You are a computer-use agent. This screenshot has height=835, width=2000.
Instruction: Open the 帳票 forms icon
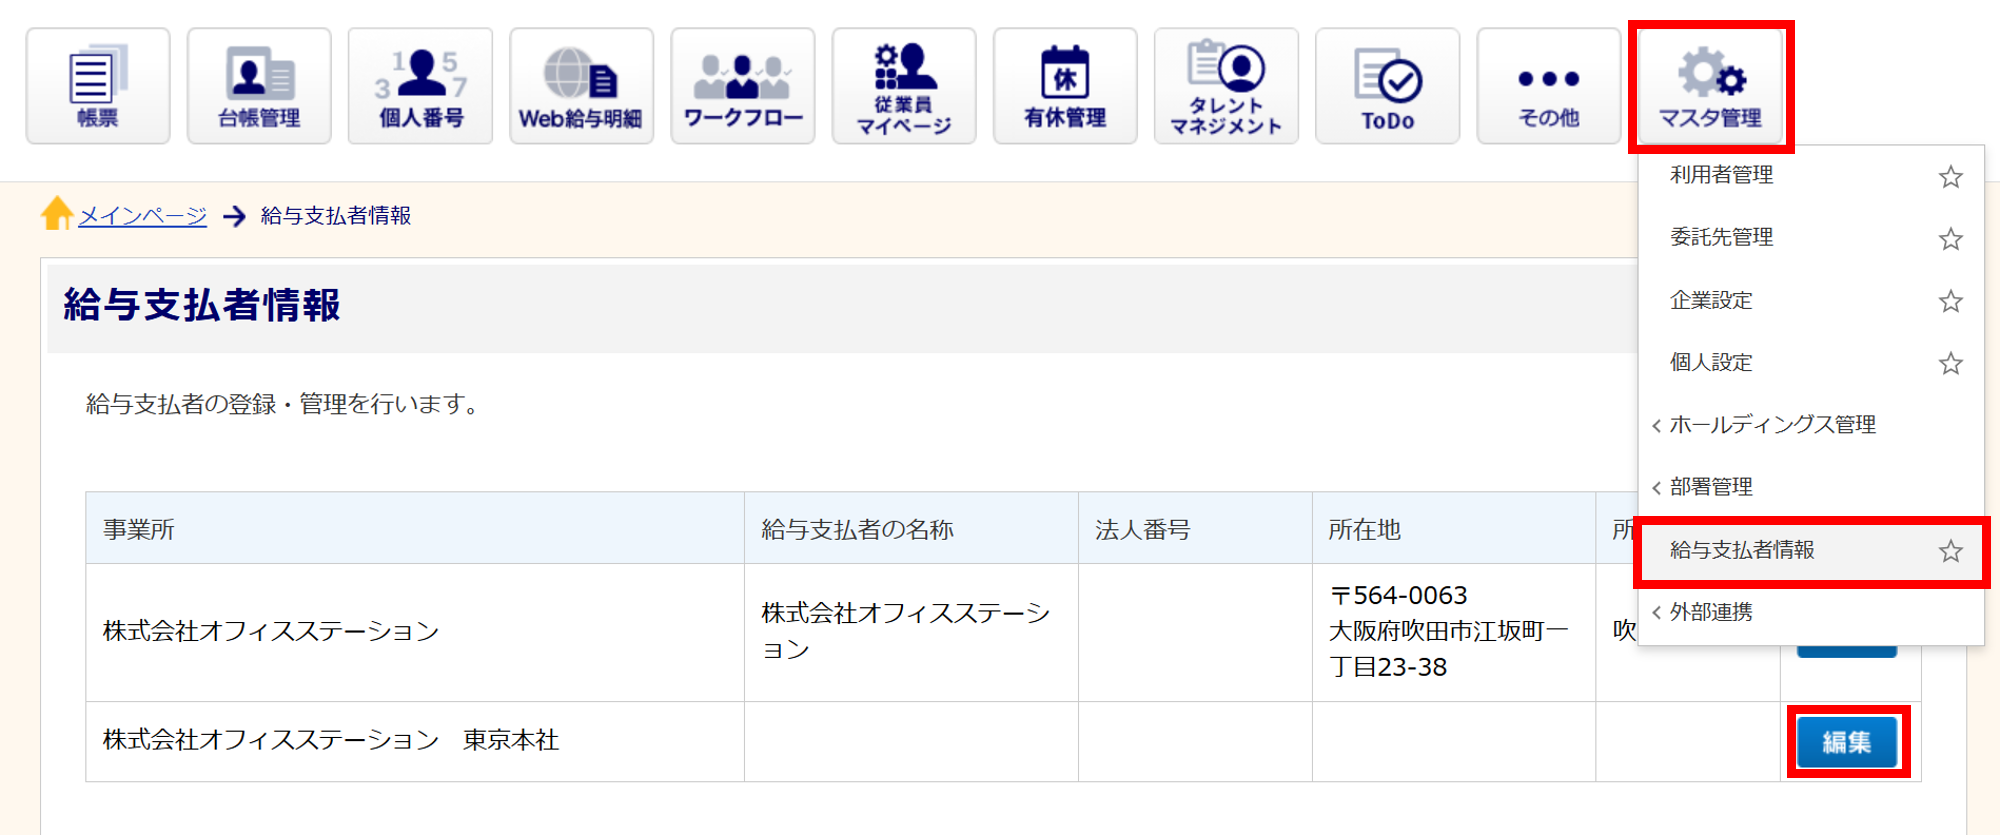98,86
